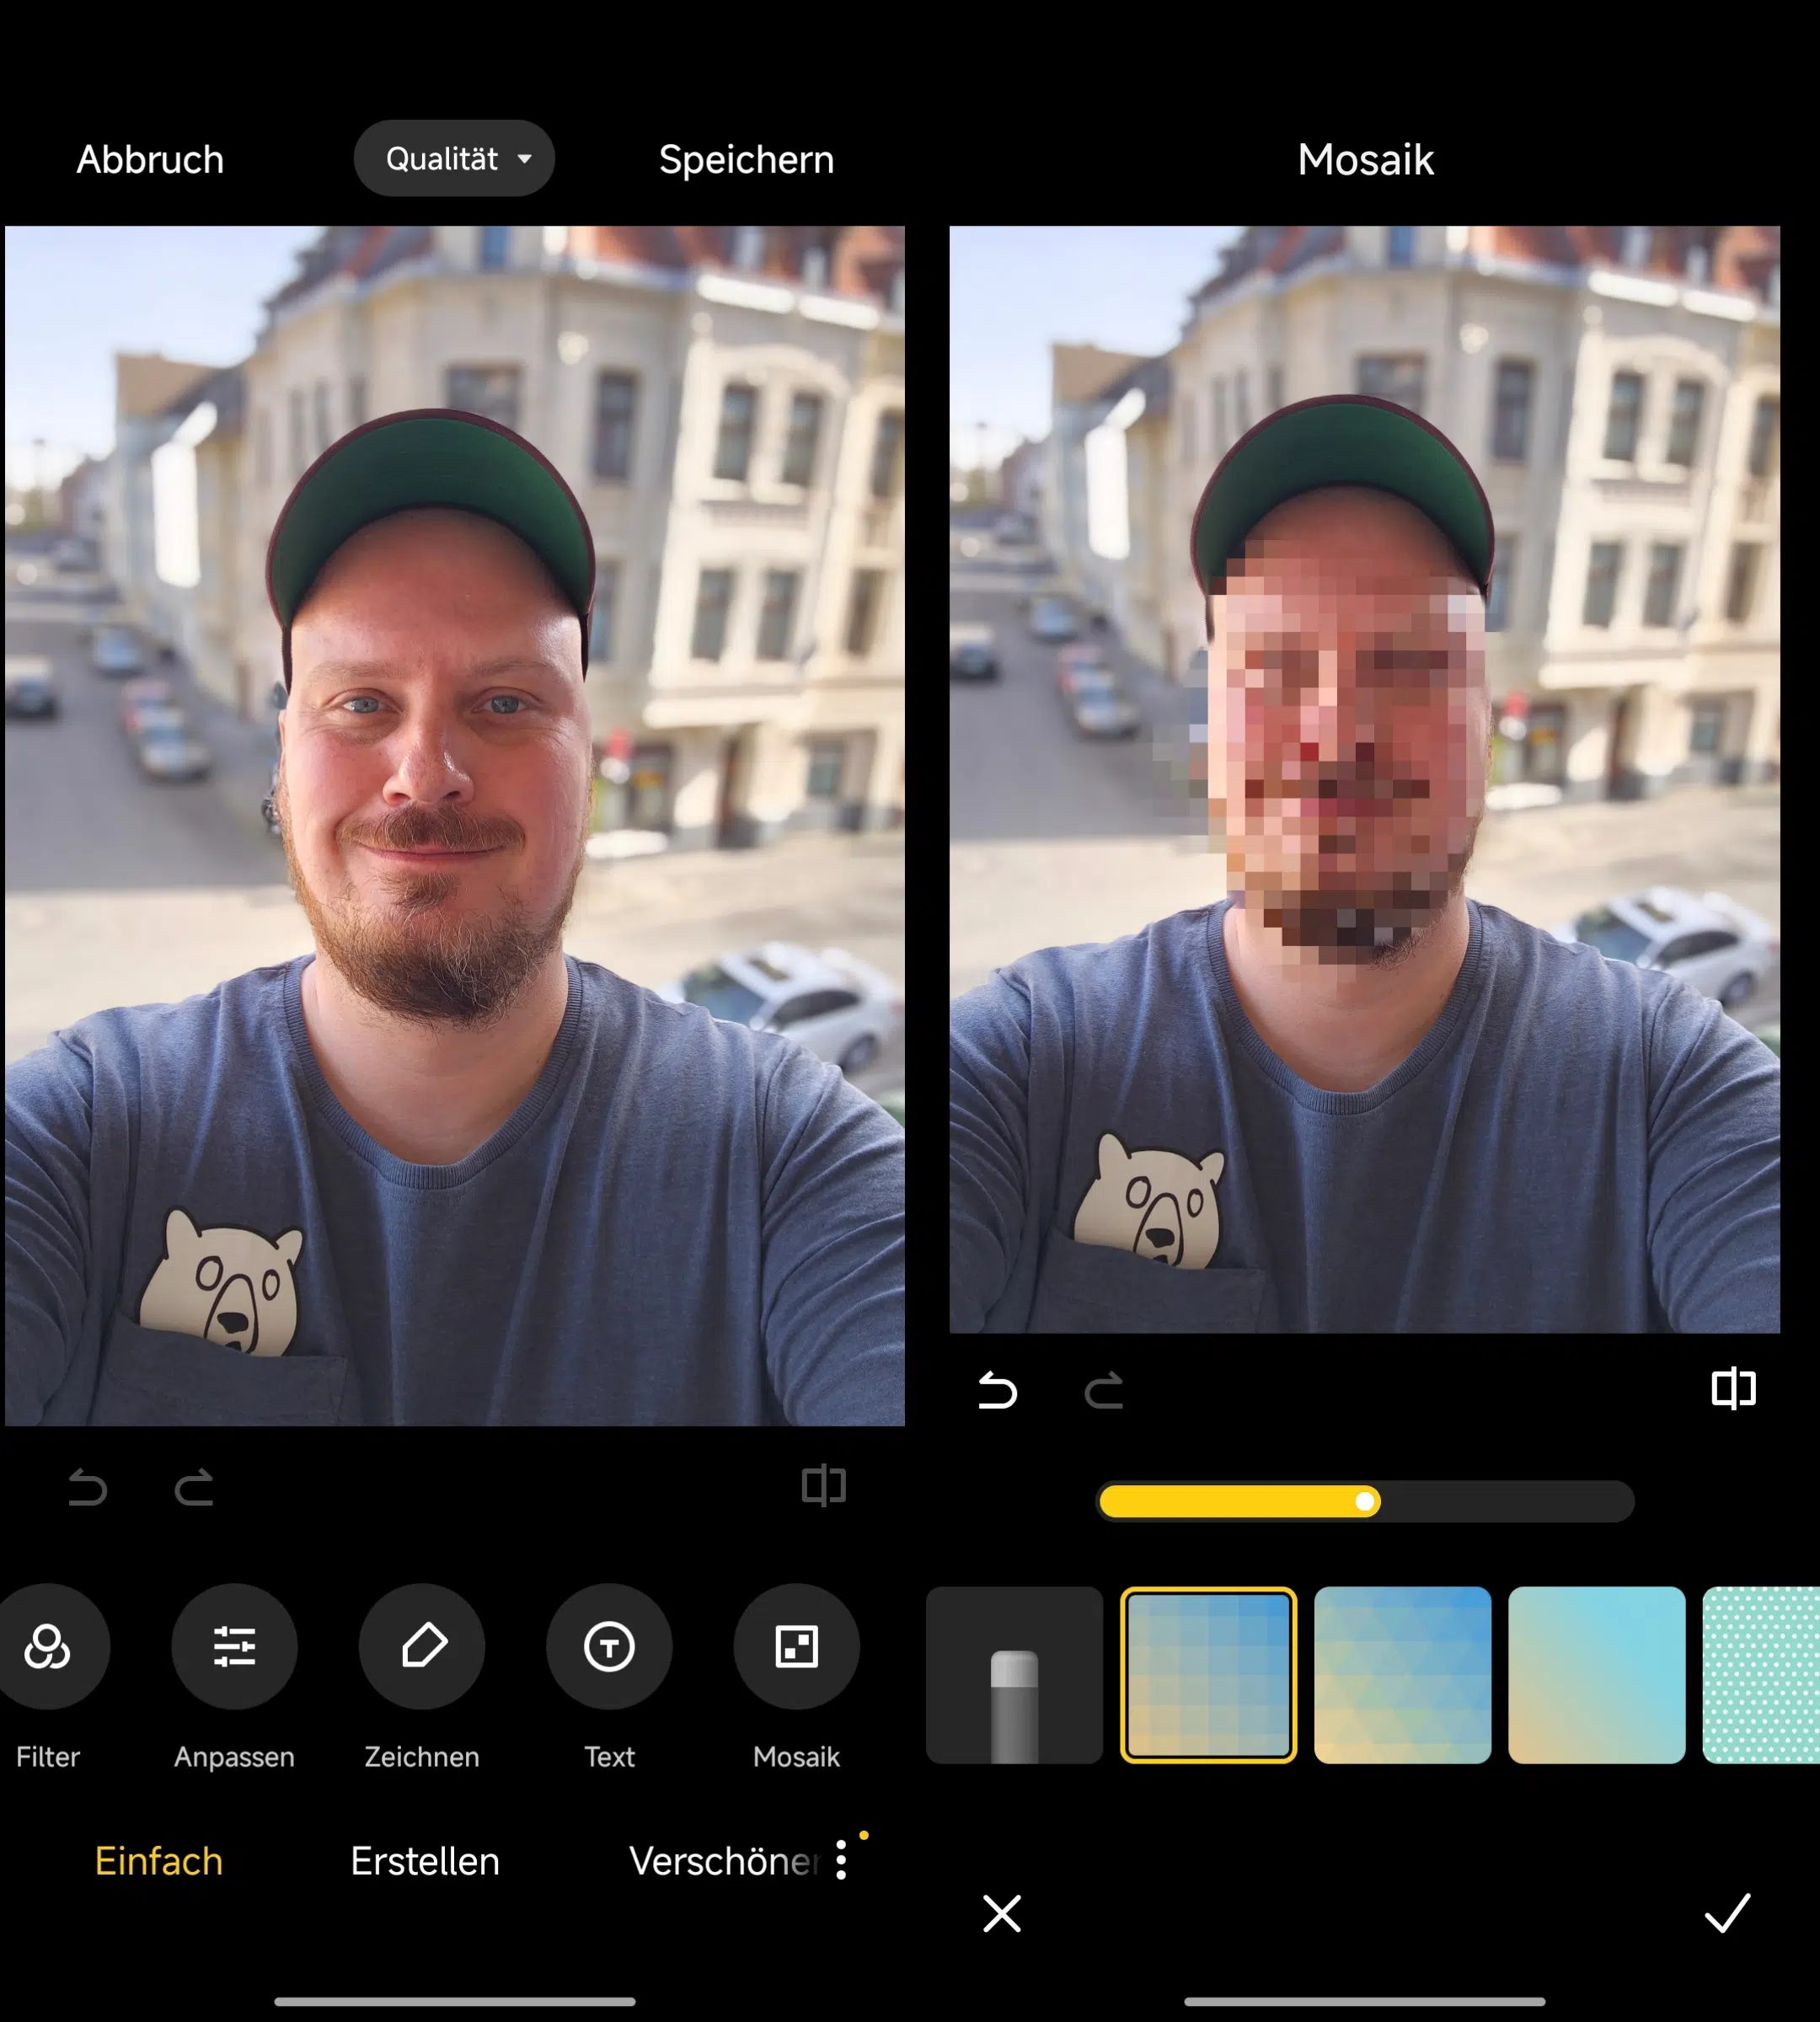Select the square pixel mosaic style

tap(1208, 1675)
